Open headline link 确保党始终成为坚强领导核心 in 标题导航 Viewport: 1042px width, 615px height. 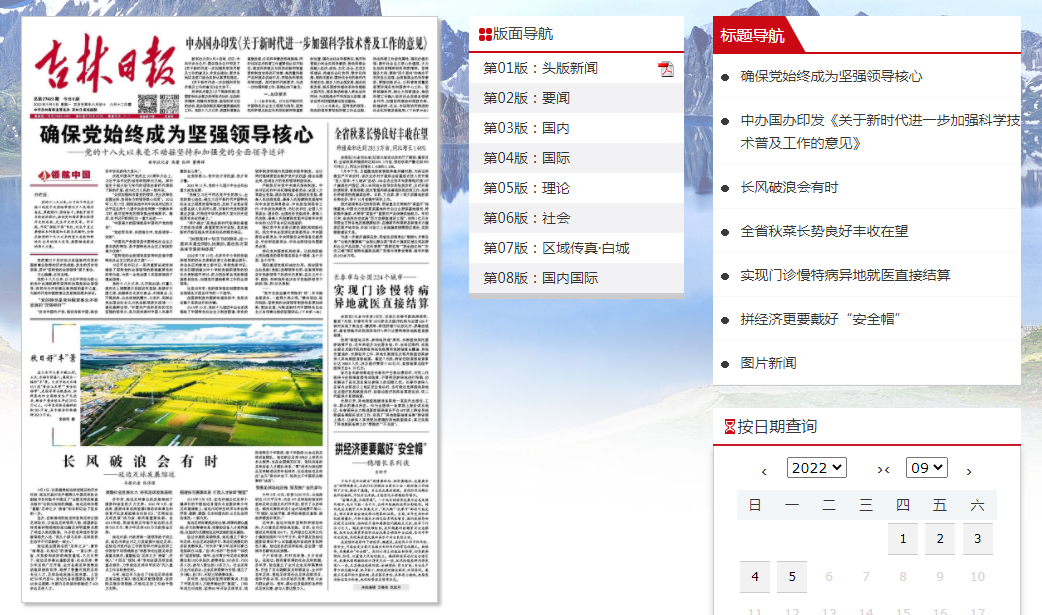(831, 76)
